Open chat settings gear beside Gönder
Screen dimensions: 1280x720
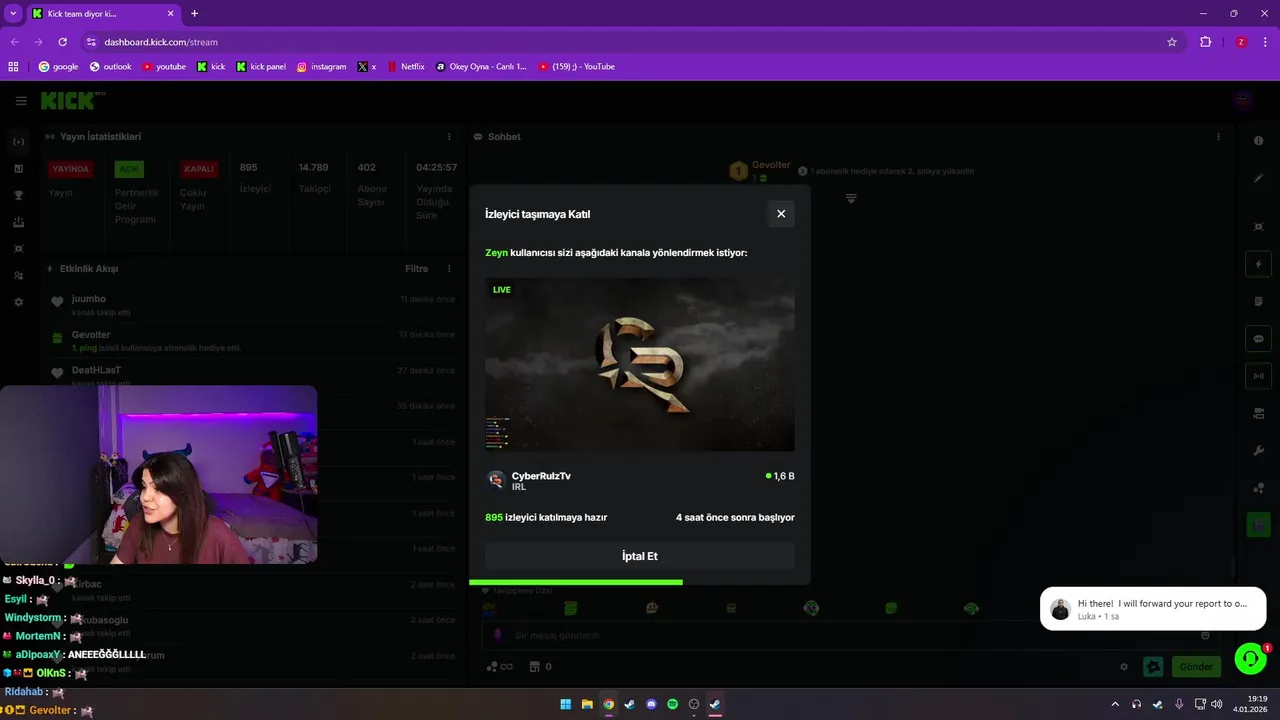pyautogui.click(x=1124, y=667)
